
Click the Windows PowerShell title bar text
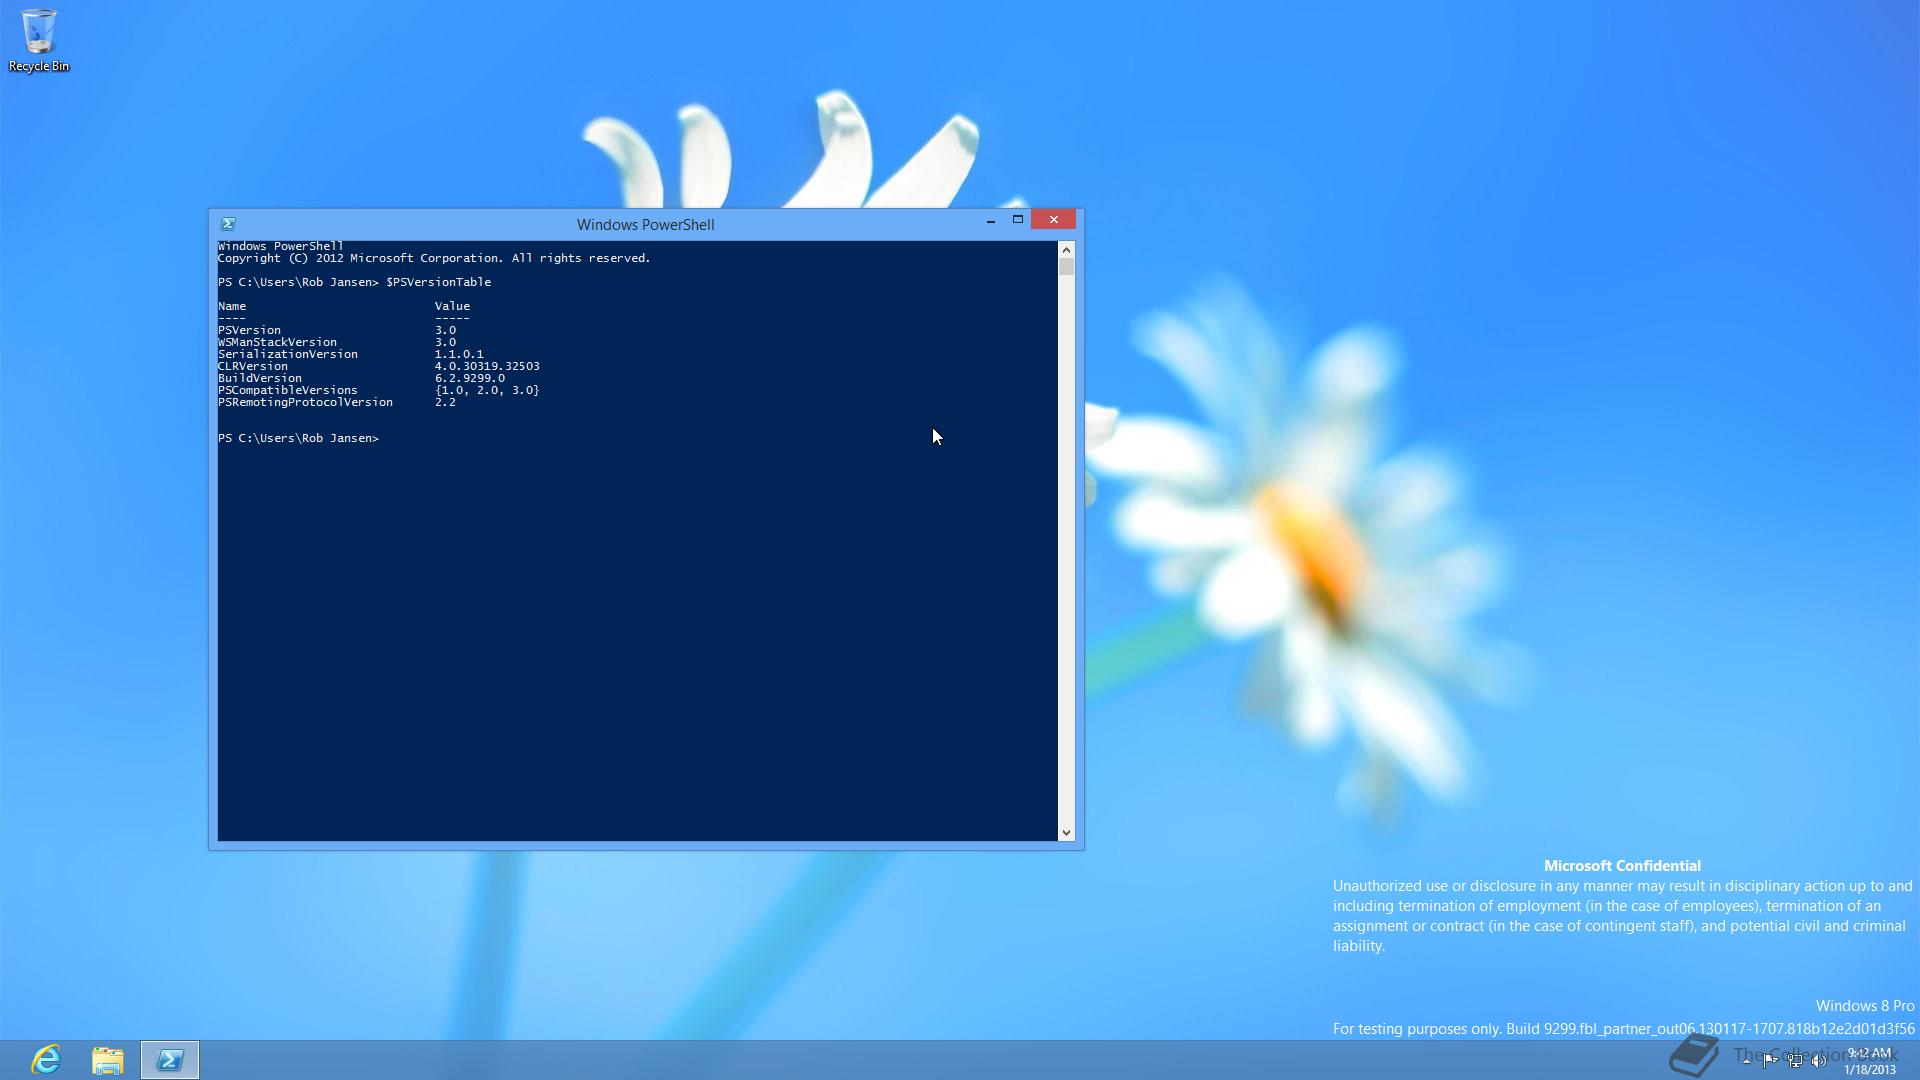click(x=645, y=225)
